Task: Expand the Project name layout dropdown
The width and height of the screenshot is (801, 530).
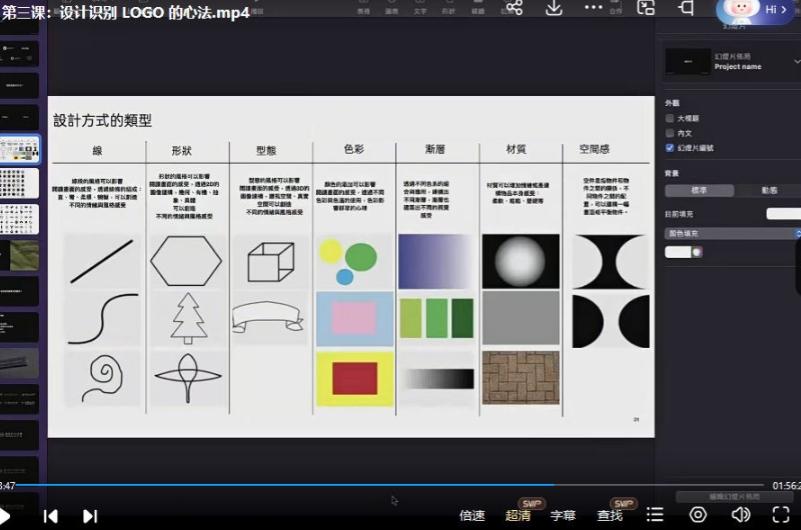Action: pos(796,62)
